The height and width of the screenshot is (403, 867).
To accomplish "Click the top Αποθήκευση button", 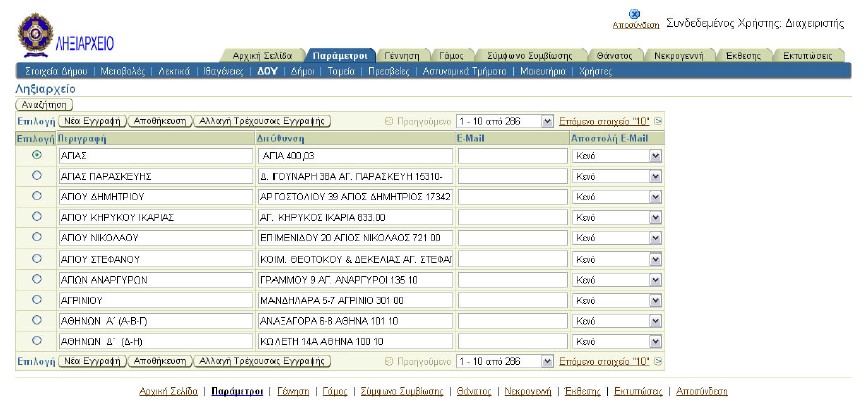I will point(160,121).
